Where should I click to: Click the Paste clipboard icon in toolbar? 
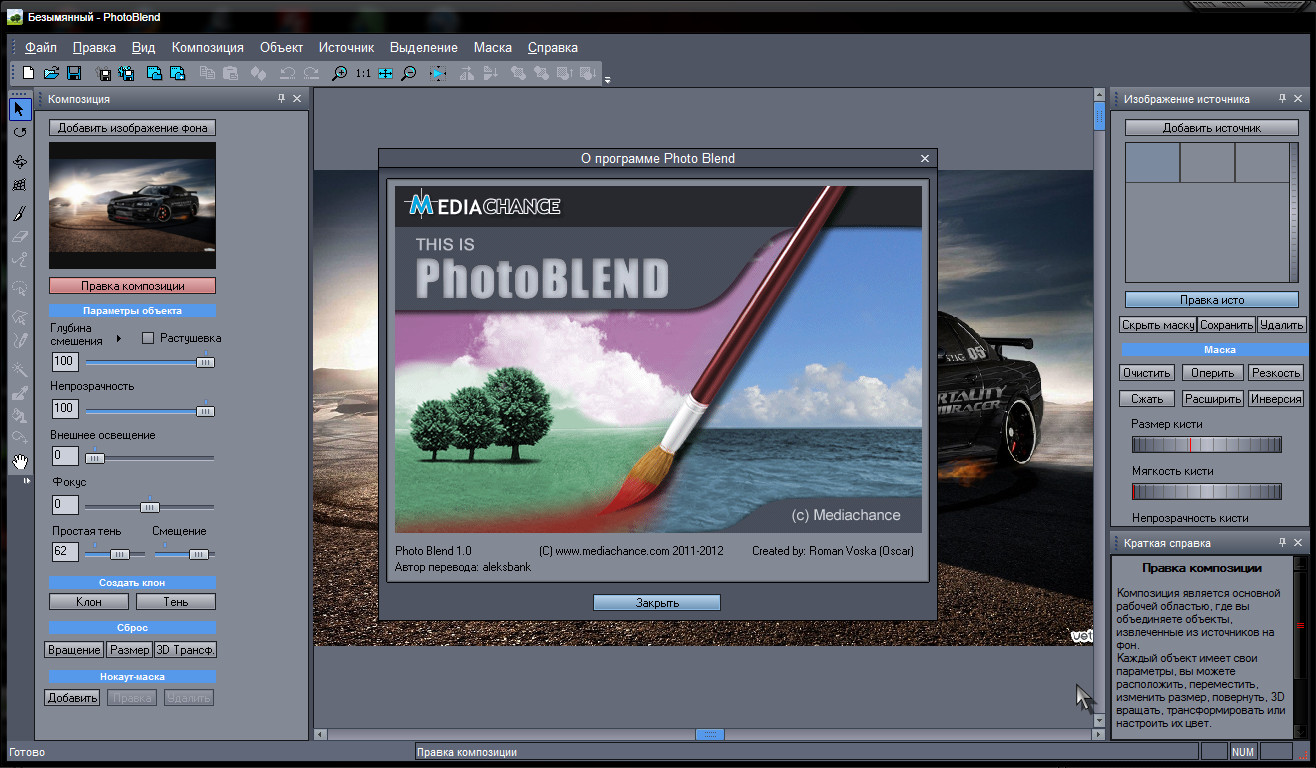pos(231,73)
